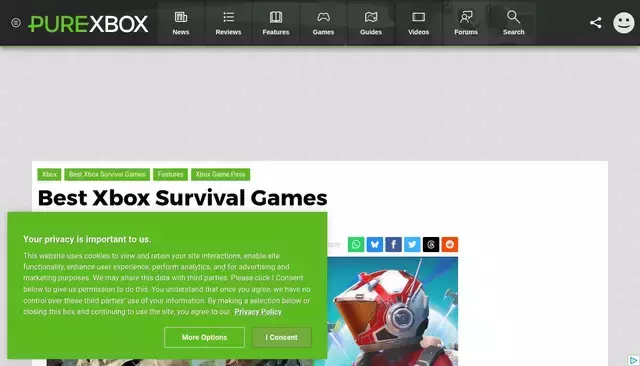This screenshot has height=366, width=640.
Task: Share the article on Threads
Action: click(x=431, y=244)
